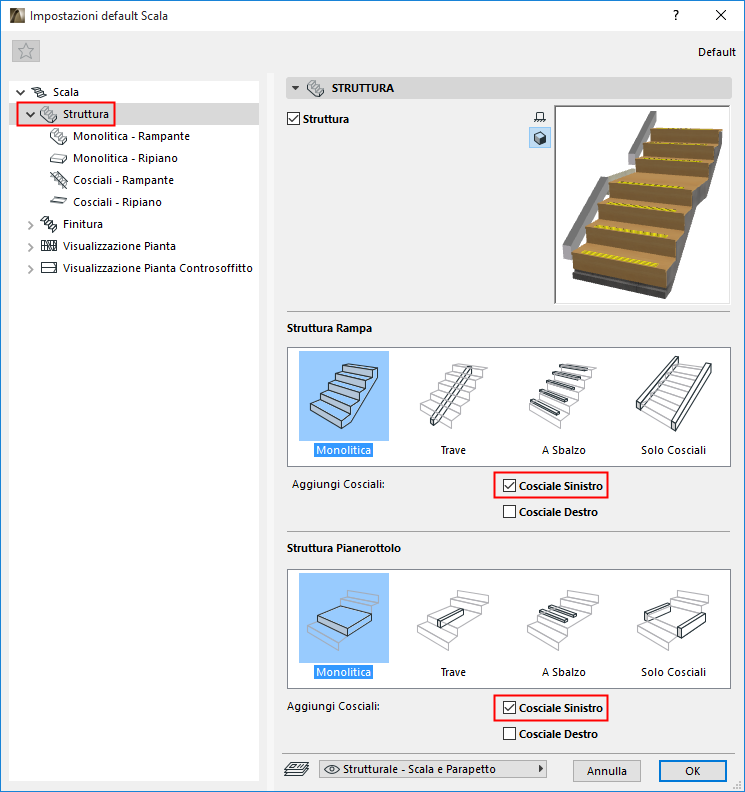This screenshot has height=792, width=745.
Task: Select Visualizzazione Pianta Controsoffitto item
Action: [x=158, y=268]
